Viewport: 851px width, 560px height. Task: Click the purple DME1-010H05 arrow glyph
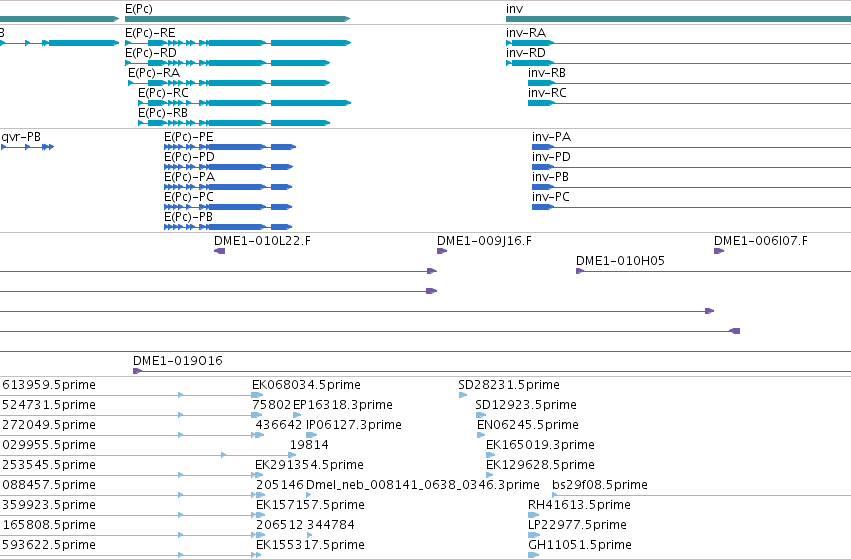coord(580,271)
